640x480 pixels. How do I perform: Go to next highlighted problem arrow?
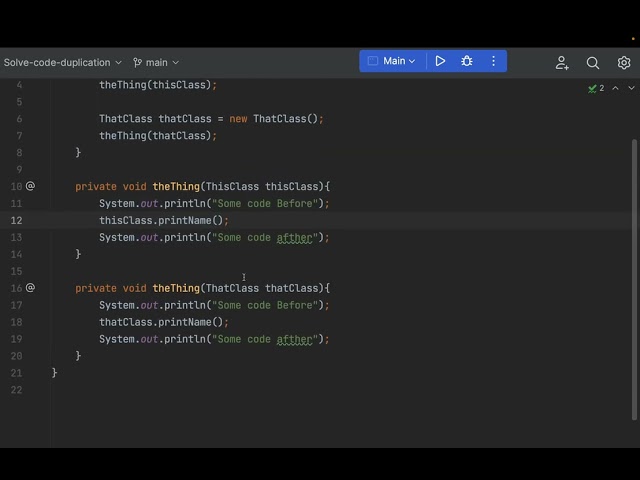click(x=631, y=88)
